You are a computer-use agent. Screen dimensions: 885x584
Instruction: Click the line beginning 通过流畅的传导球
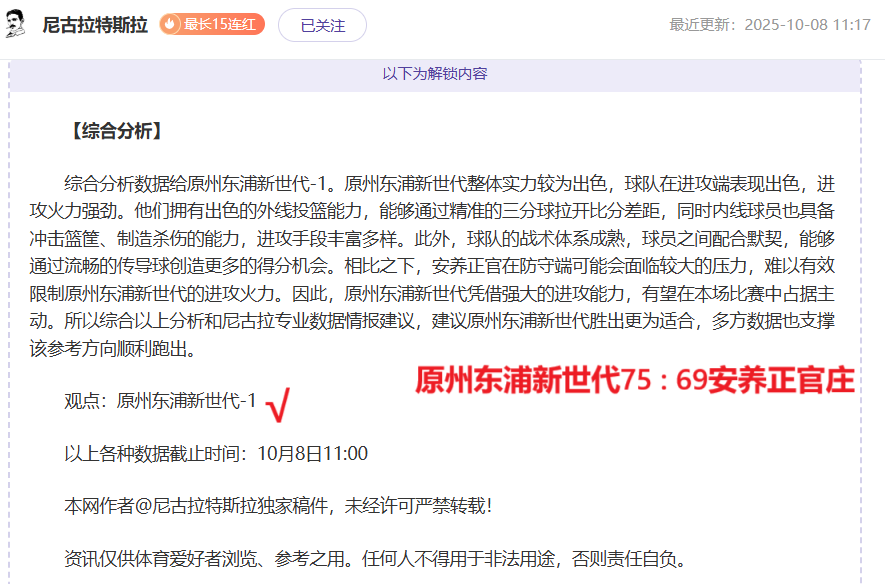[448, 266]
